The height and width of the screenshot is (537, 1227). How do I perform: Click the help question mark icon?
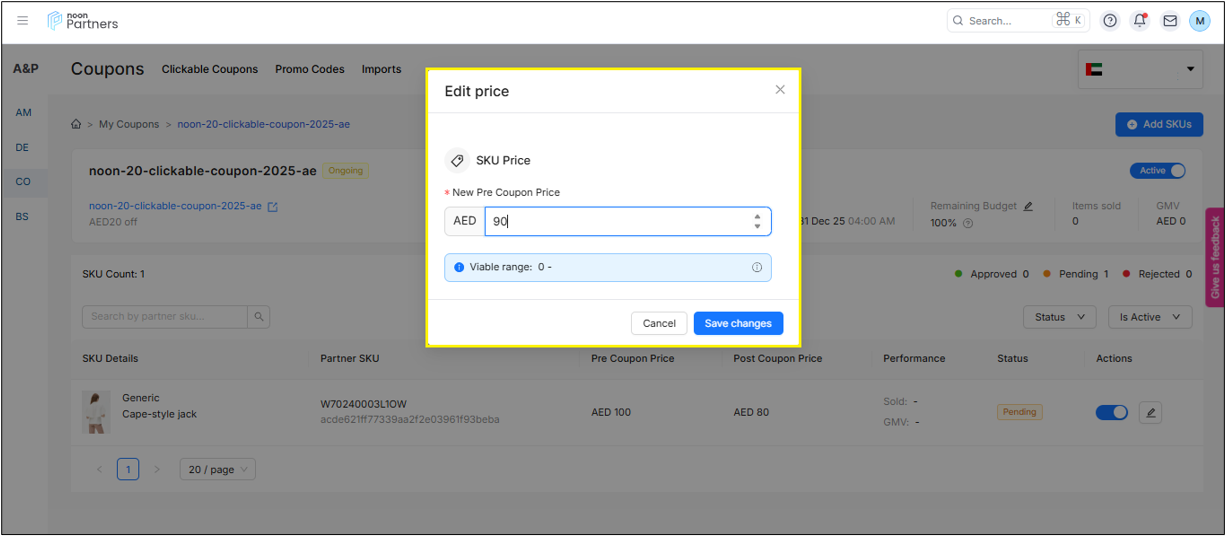click(1110, 20)
